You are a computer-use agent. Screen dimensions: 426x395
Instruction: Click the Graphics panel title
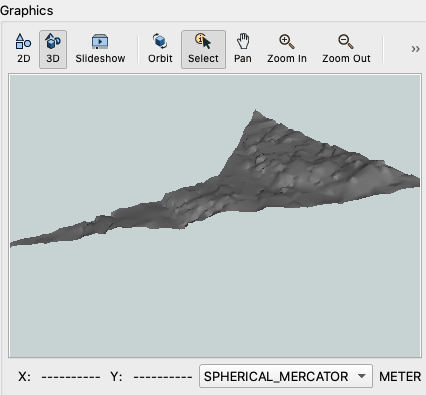coord(27,11)
